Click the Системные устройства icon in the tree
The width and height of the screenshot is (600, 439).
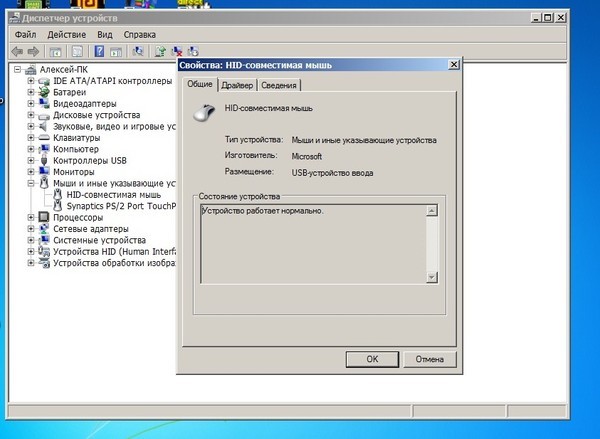(x=44, y=240)
